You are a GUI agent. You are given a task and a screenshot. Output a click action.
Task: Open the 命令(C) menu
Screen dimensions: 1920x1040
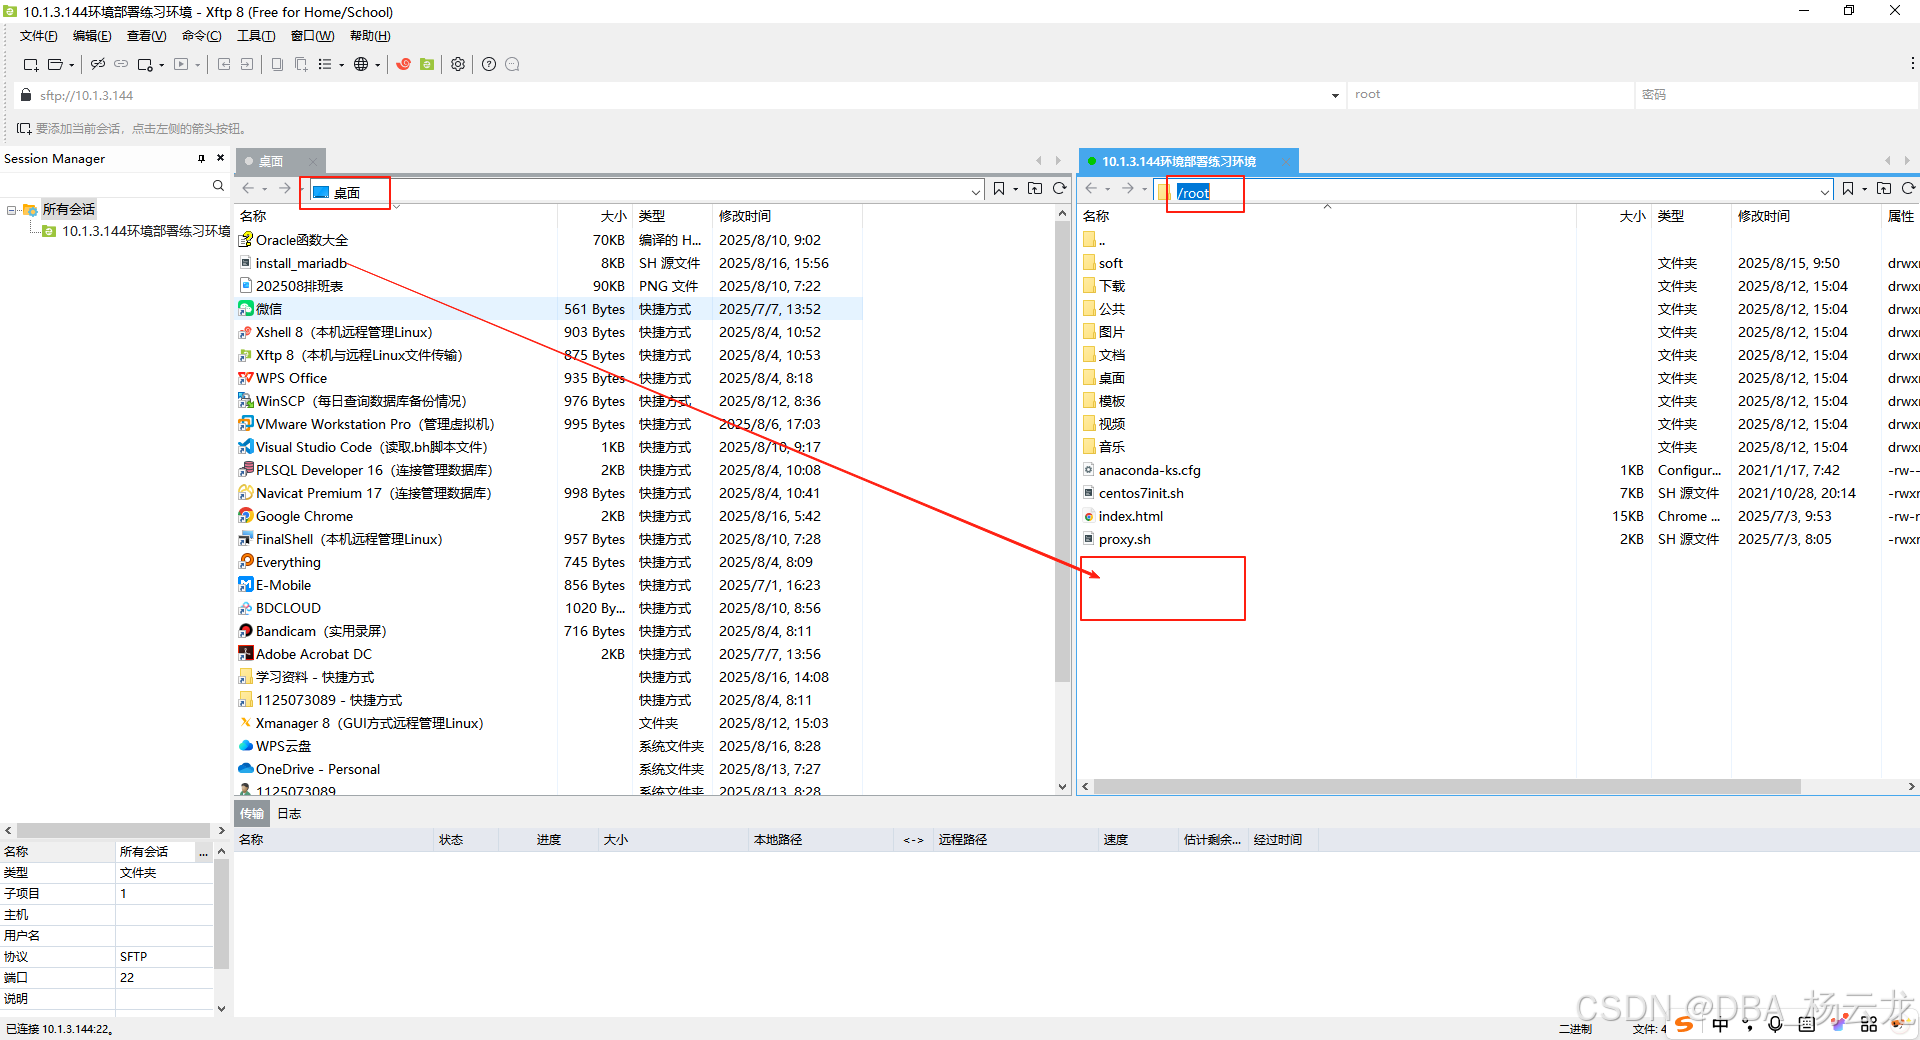tap(201, 36)
